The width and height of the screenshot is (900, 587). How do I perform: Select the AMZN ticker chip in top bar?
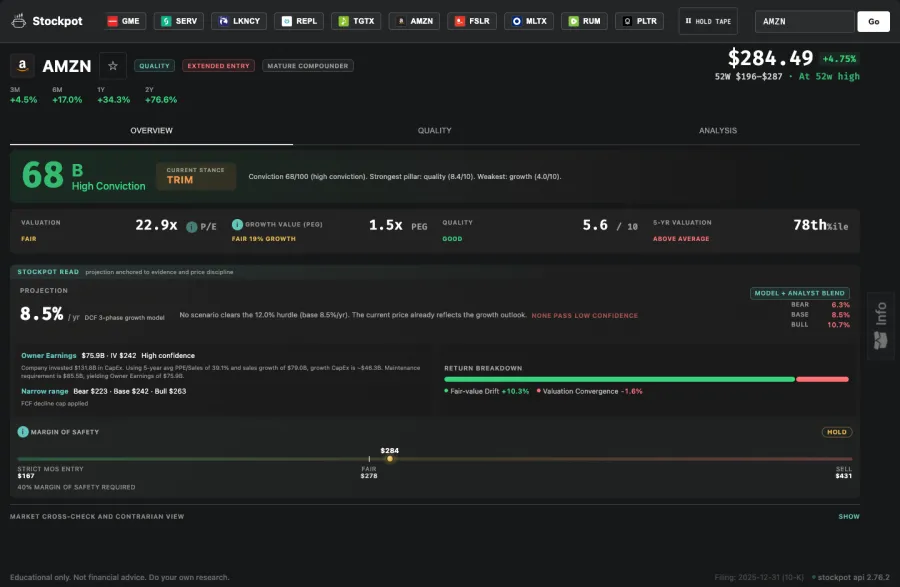pos(414,21)
